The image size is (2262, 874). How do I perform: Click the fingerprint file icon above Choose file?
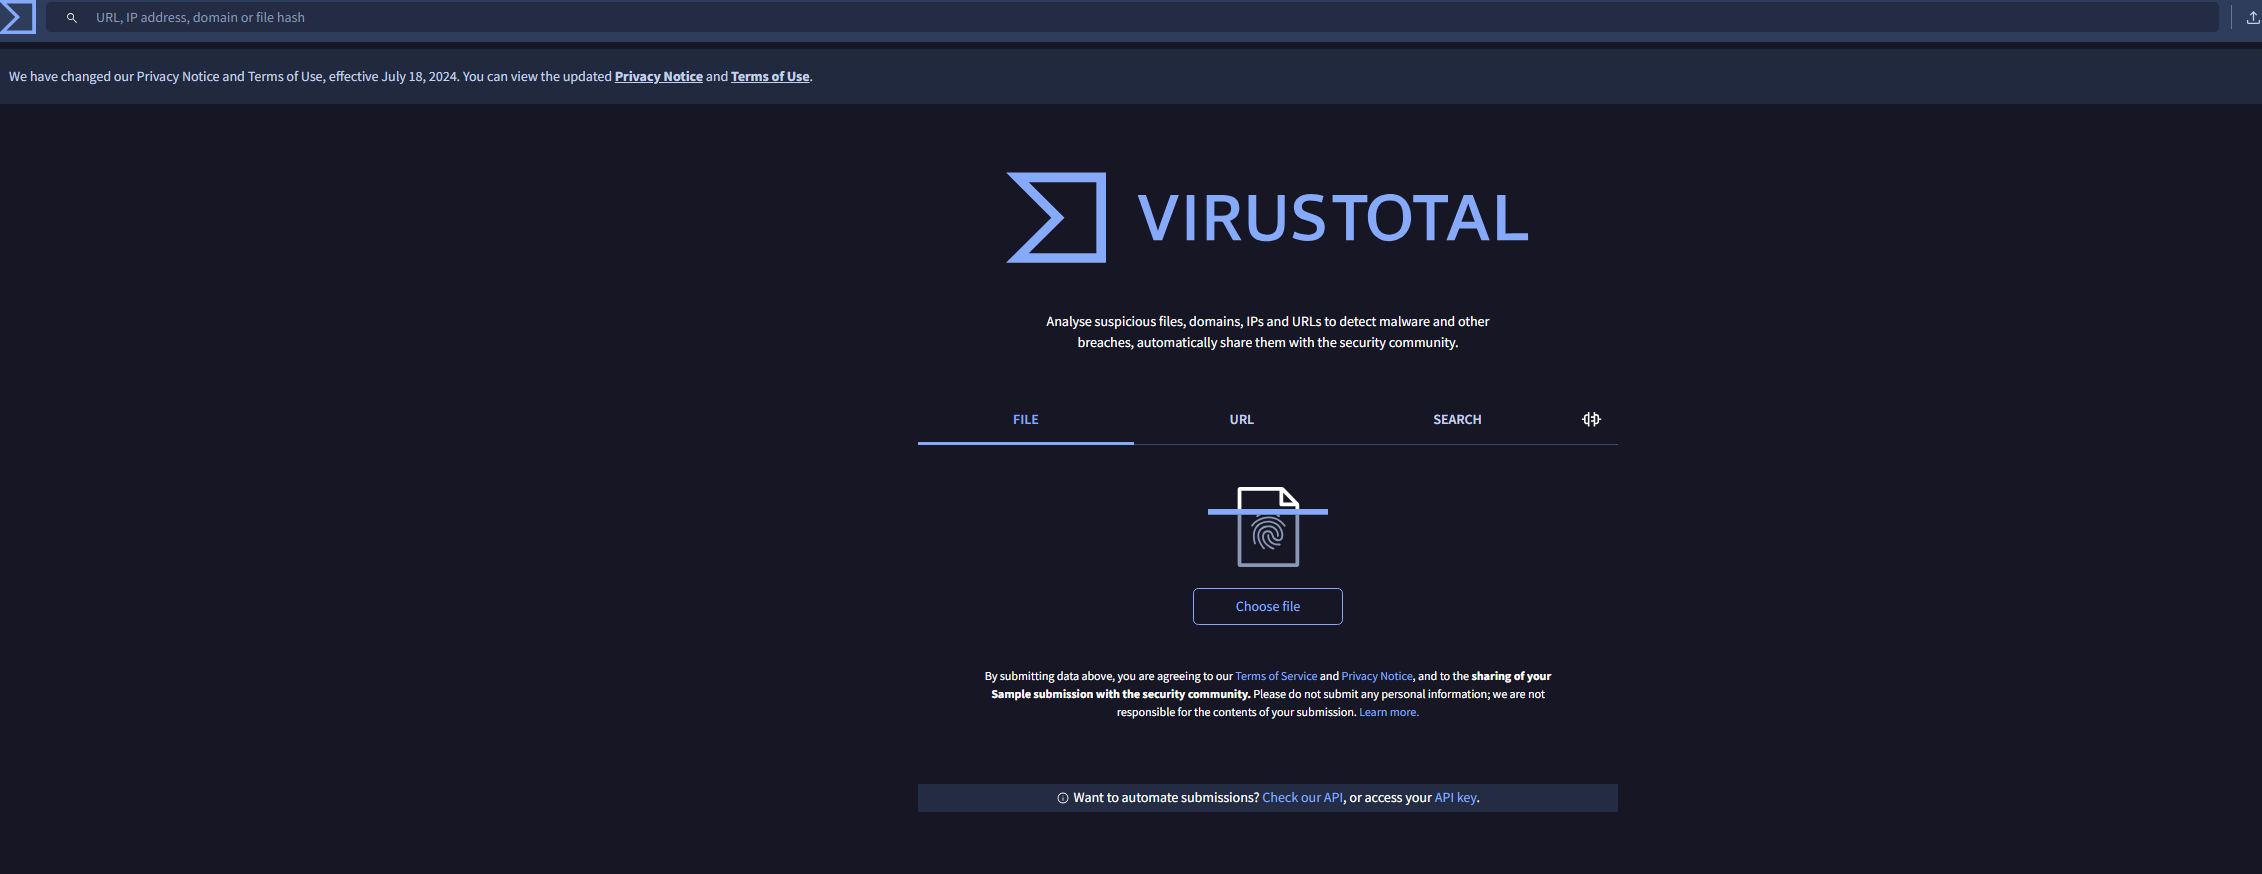[x=1267, y=527]
